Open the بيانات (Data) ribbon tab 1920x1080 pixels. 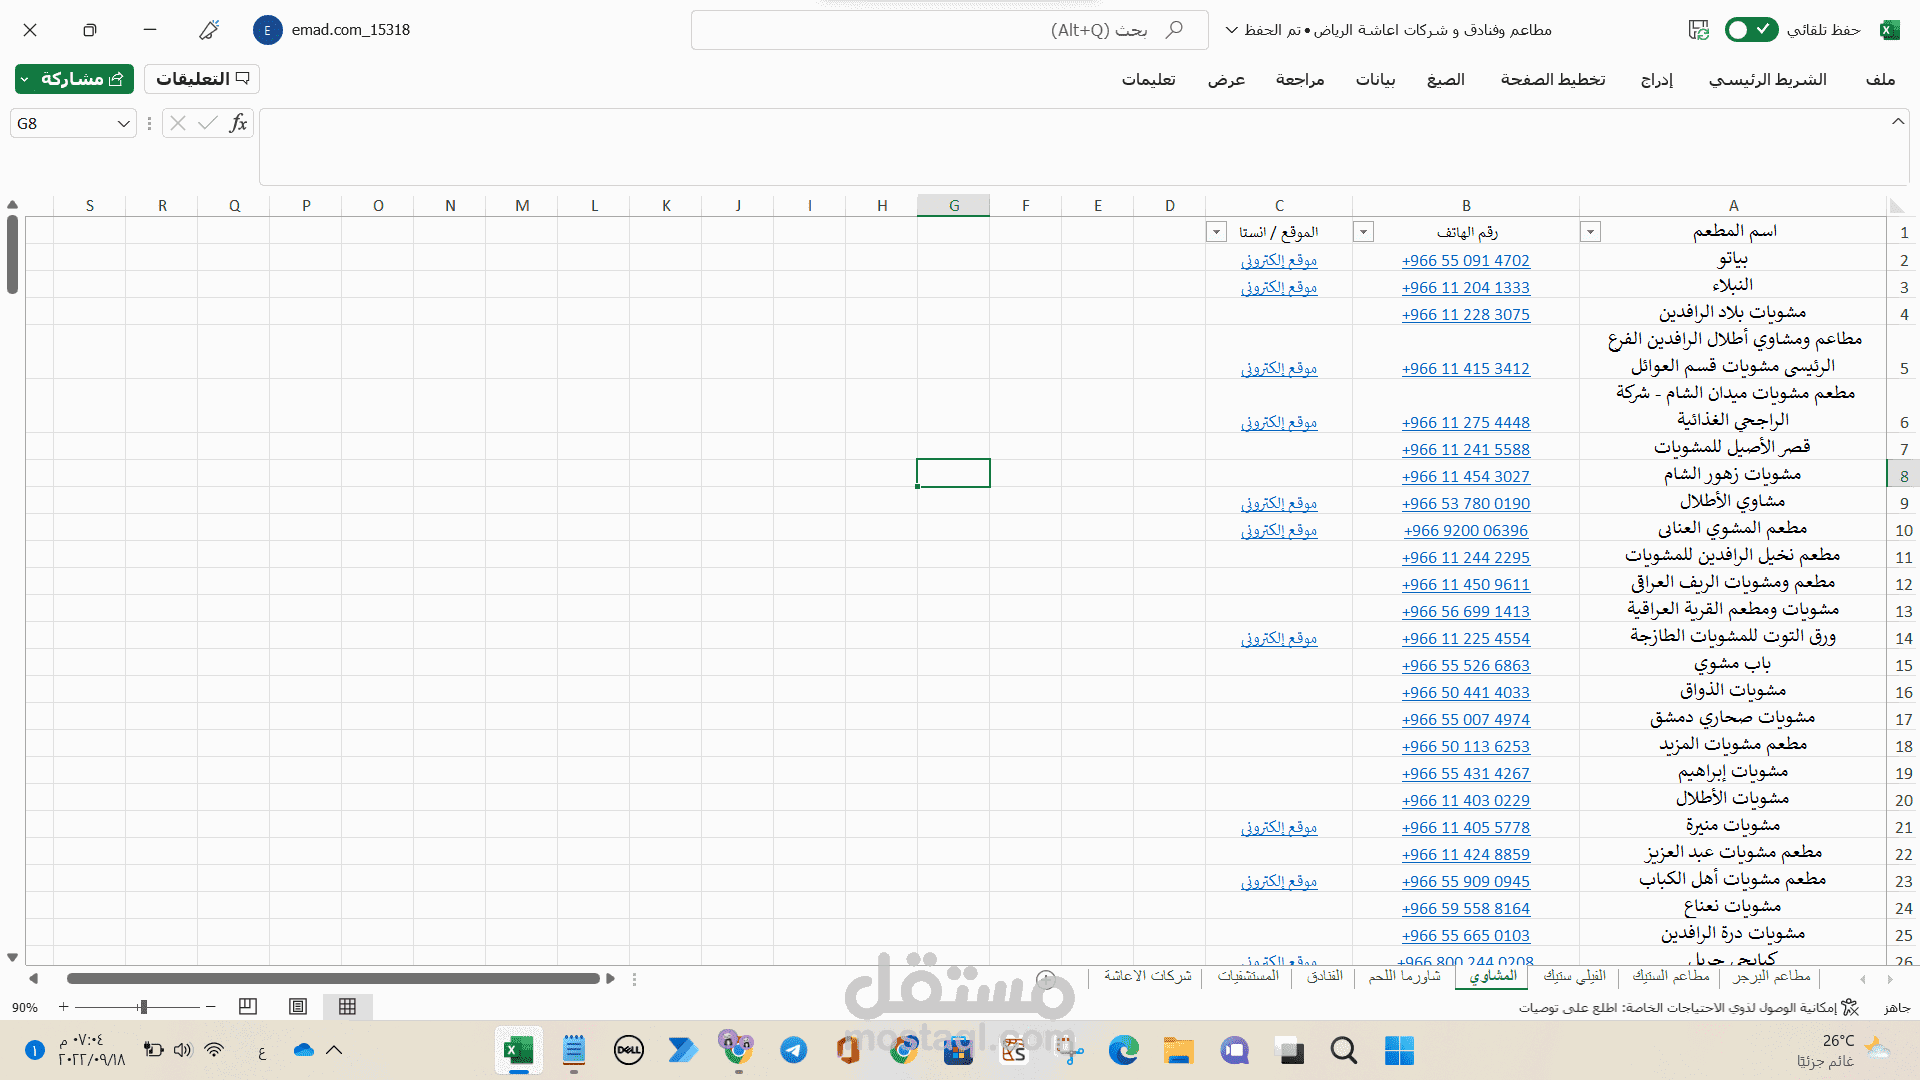click(x=1375, y=79)
